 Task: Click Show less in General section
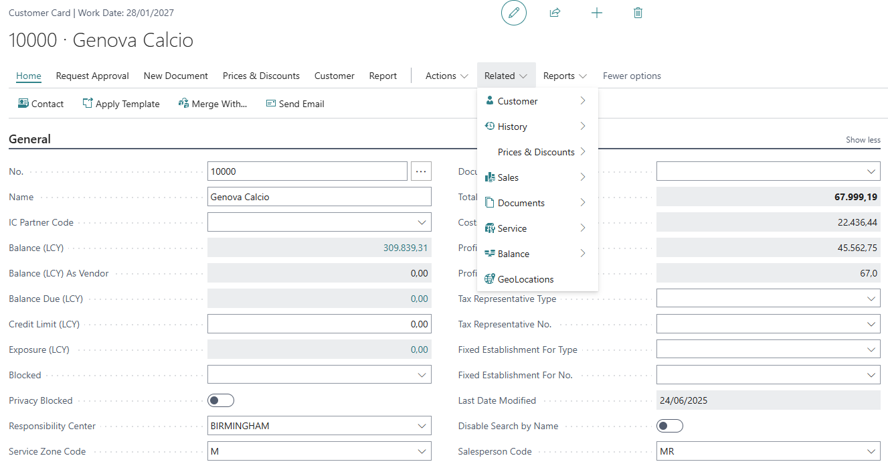(863, 139)
